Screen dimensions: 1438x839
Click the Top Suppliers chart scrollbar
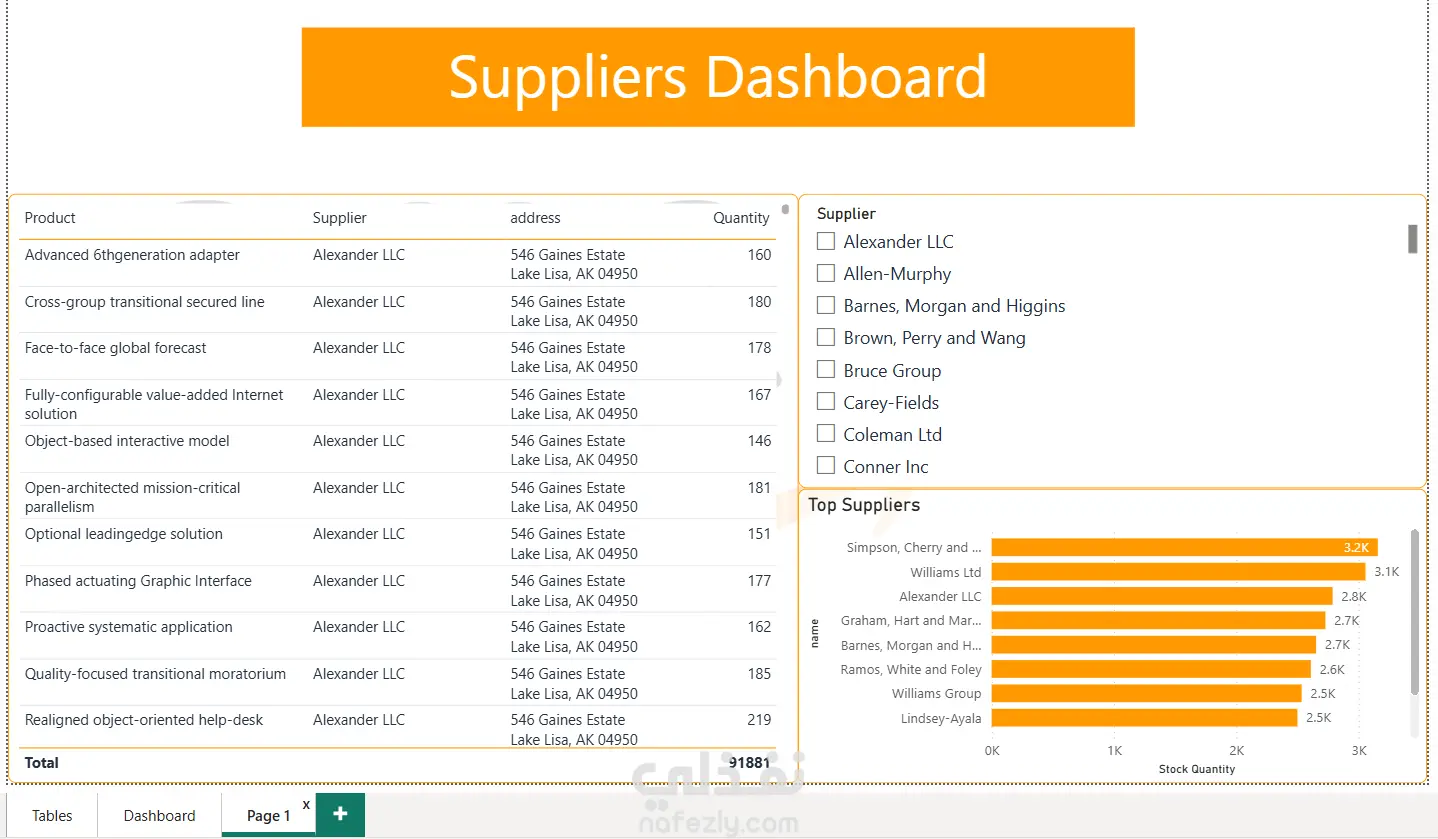[x=1414, y=611]
